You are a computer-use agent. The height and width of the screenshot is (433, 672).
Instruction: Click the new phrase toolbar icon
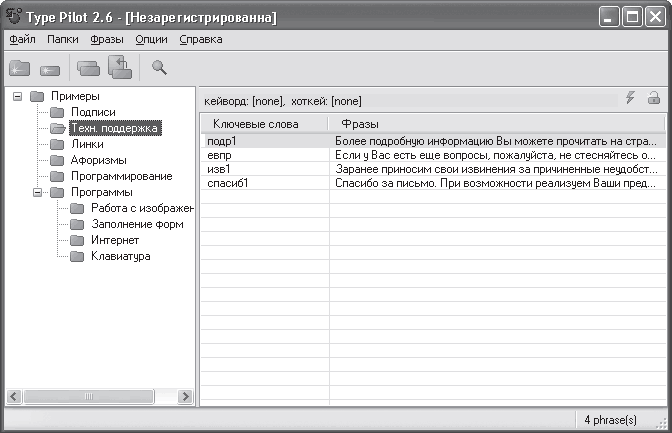pyautogui.click(x=50, y=70)
